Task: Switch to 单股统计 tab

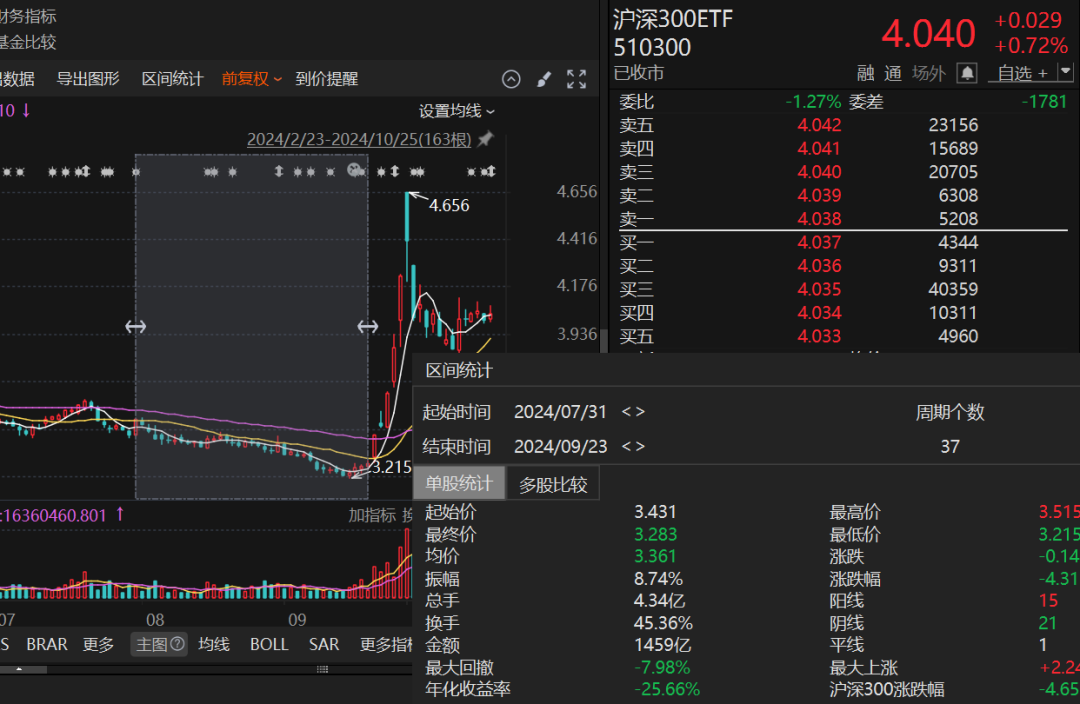Action: point(459,484)
